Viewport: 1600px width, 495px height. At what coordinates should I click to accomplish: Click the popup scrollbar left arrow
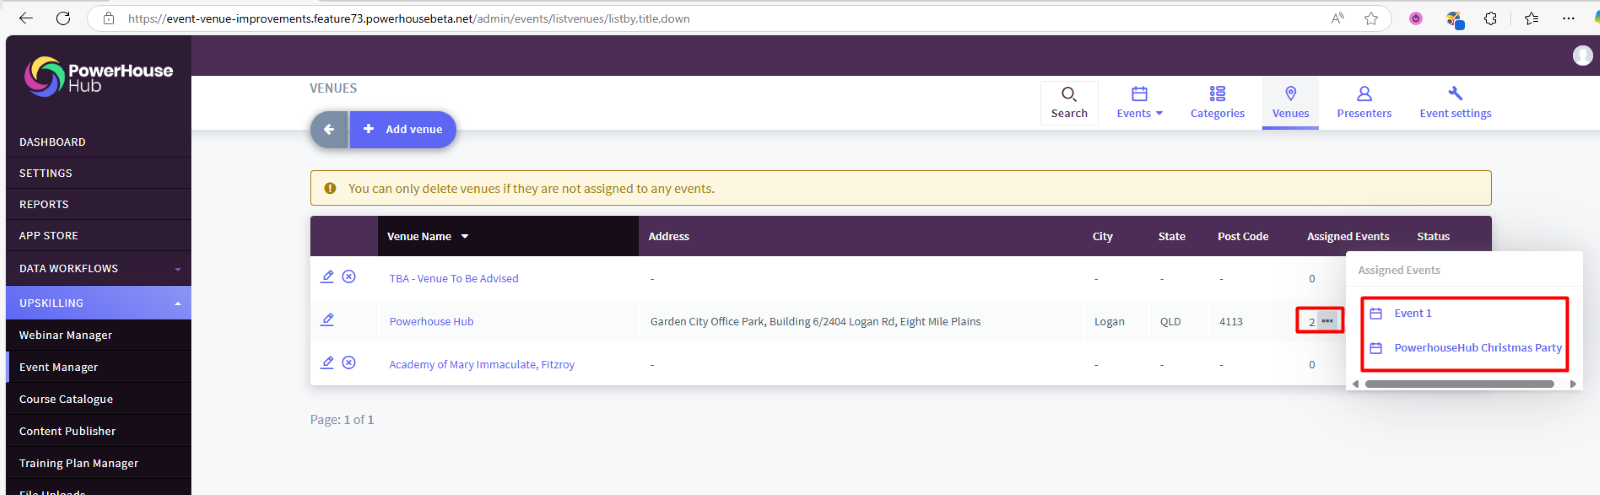click(1356, 384)
